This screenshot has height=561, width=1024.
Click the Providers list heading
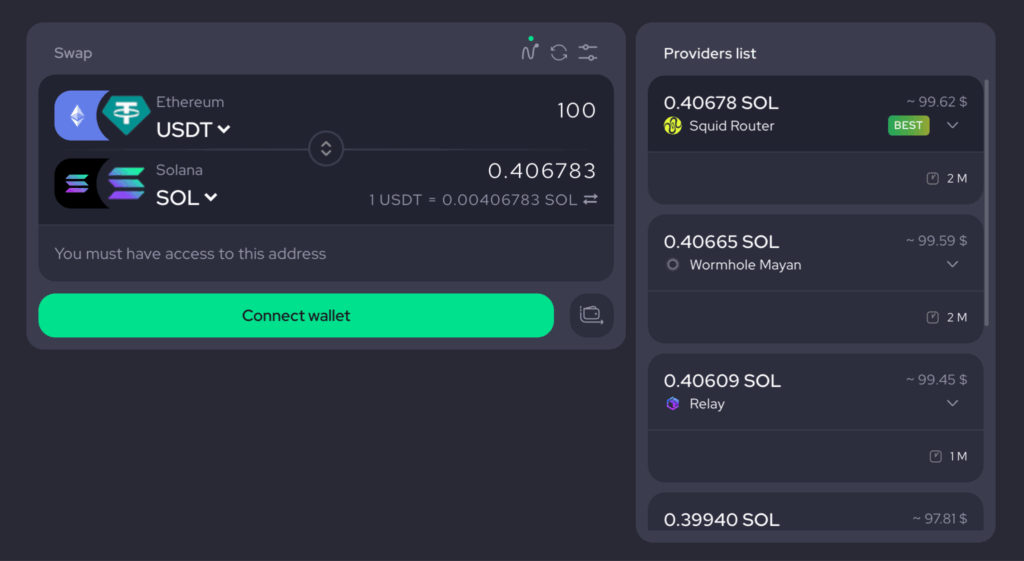710,54
